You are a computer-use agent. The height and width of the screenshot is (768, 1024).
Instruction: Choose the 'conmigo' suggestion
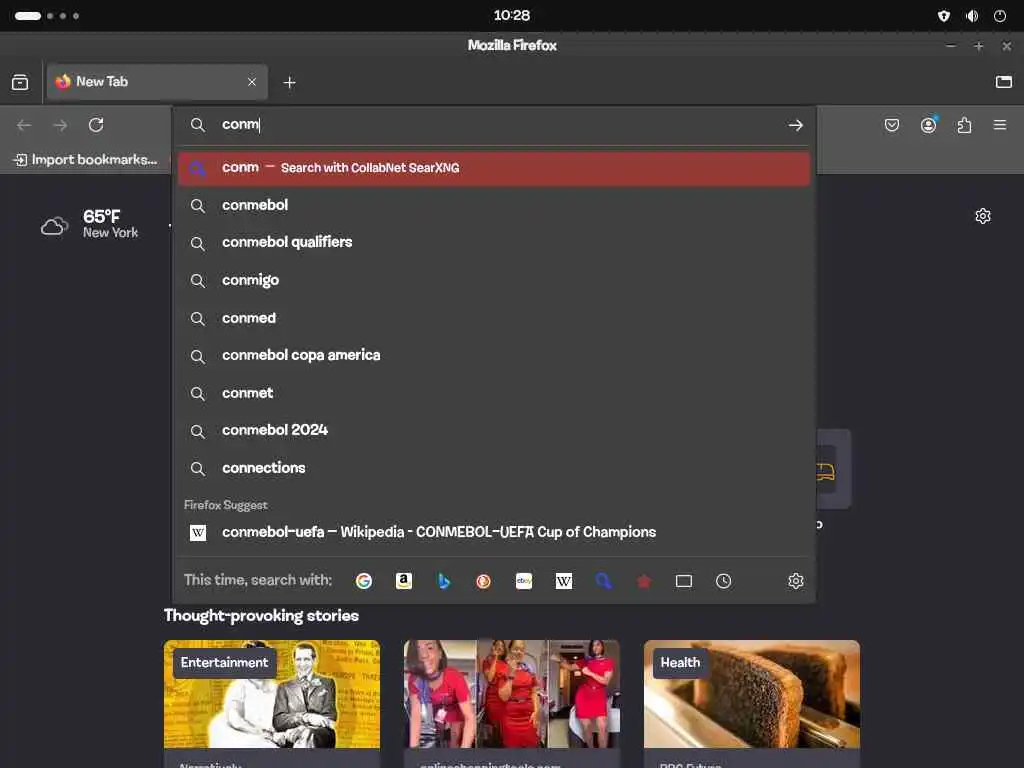click(x=494, y=280)
